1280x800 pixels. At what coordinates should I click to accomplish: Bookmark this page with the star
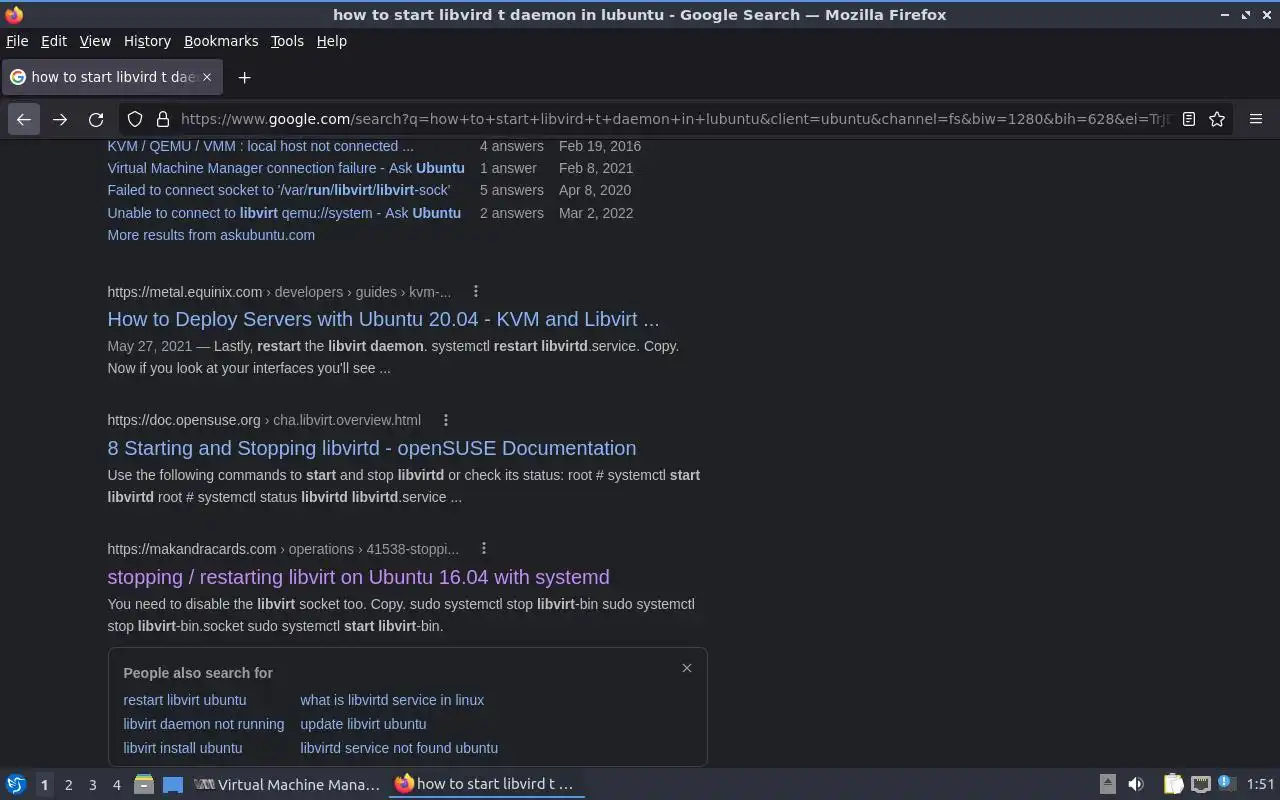coord(1217,119)
